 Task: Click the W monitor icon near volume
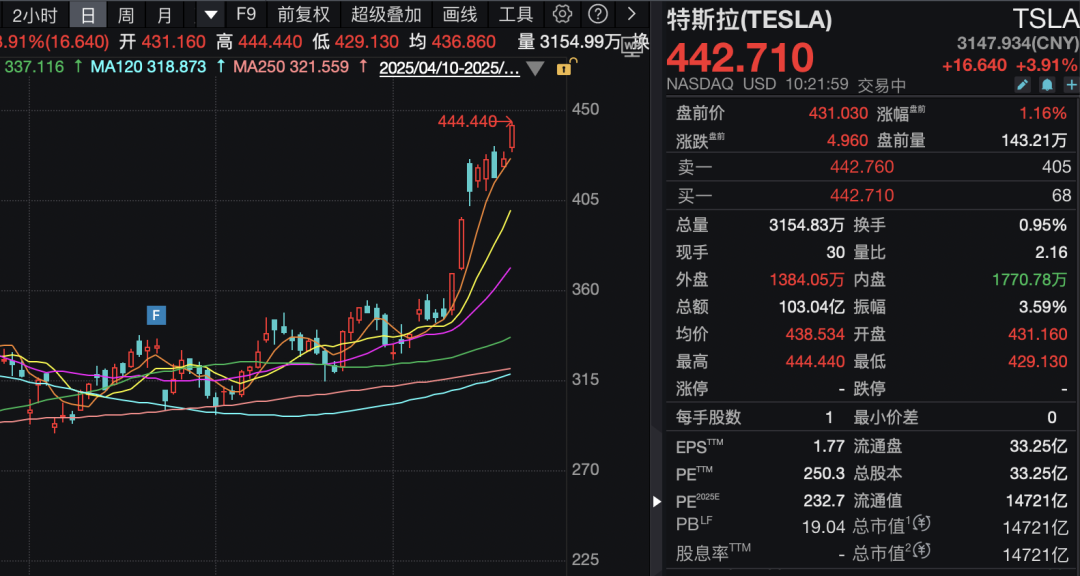(632, 46)
